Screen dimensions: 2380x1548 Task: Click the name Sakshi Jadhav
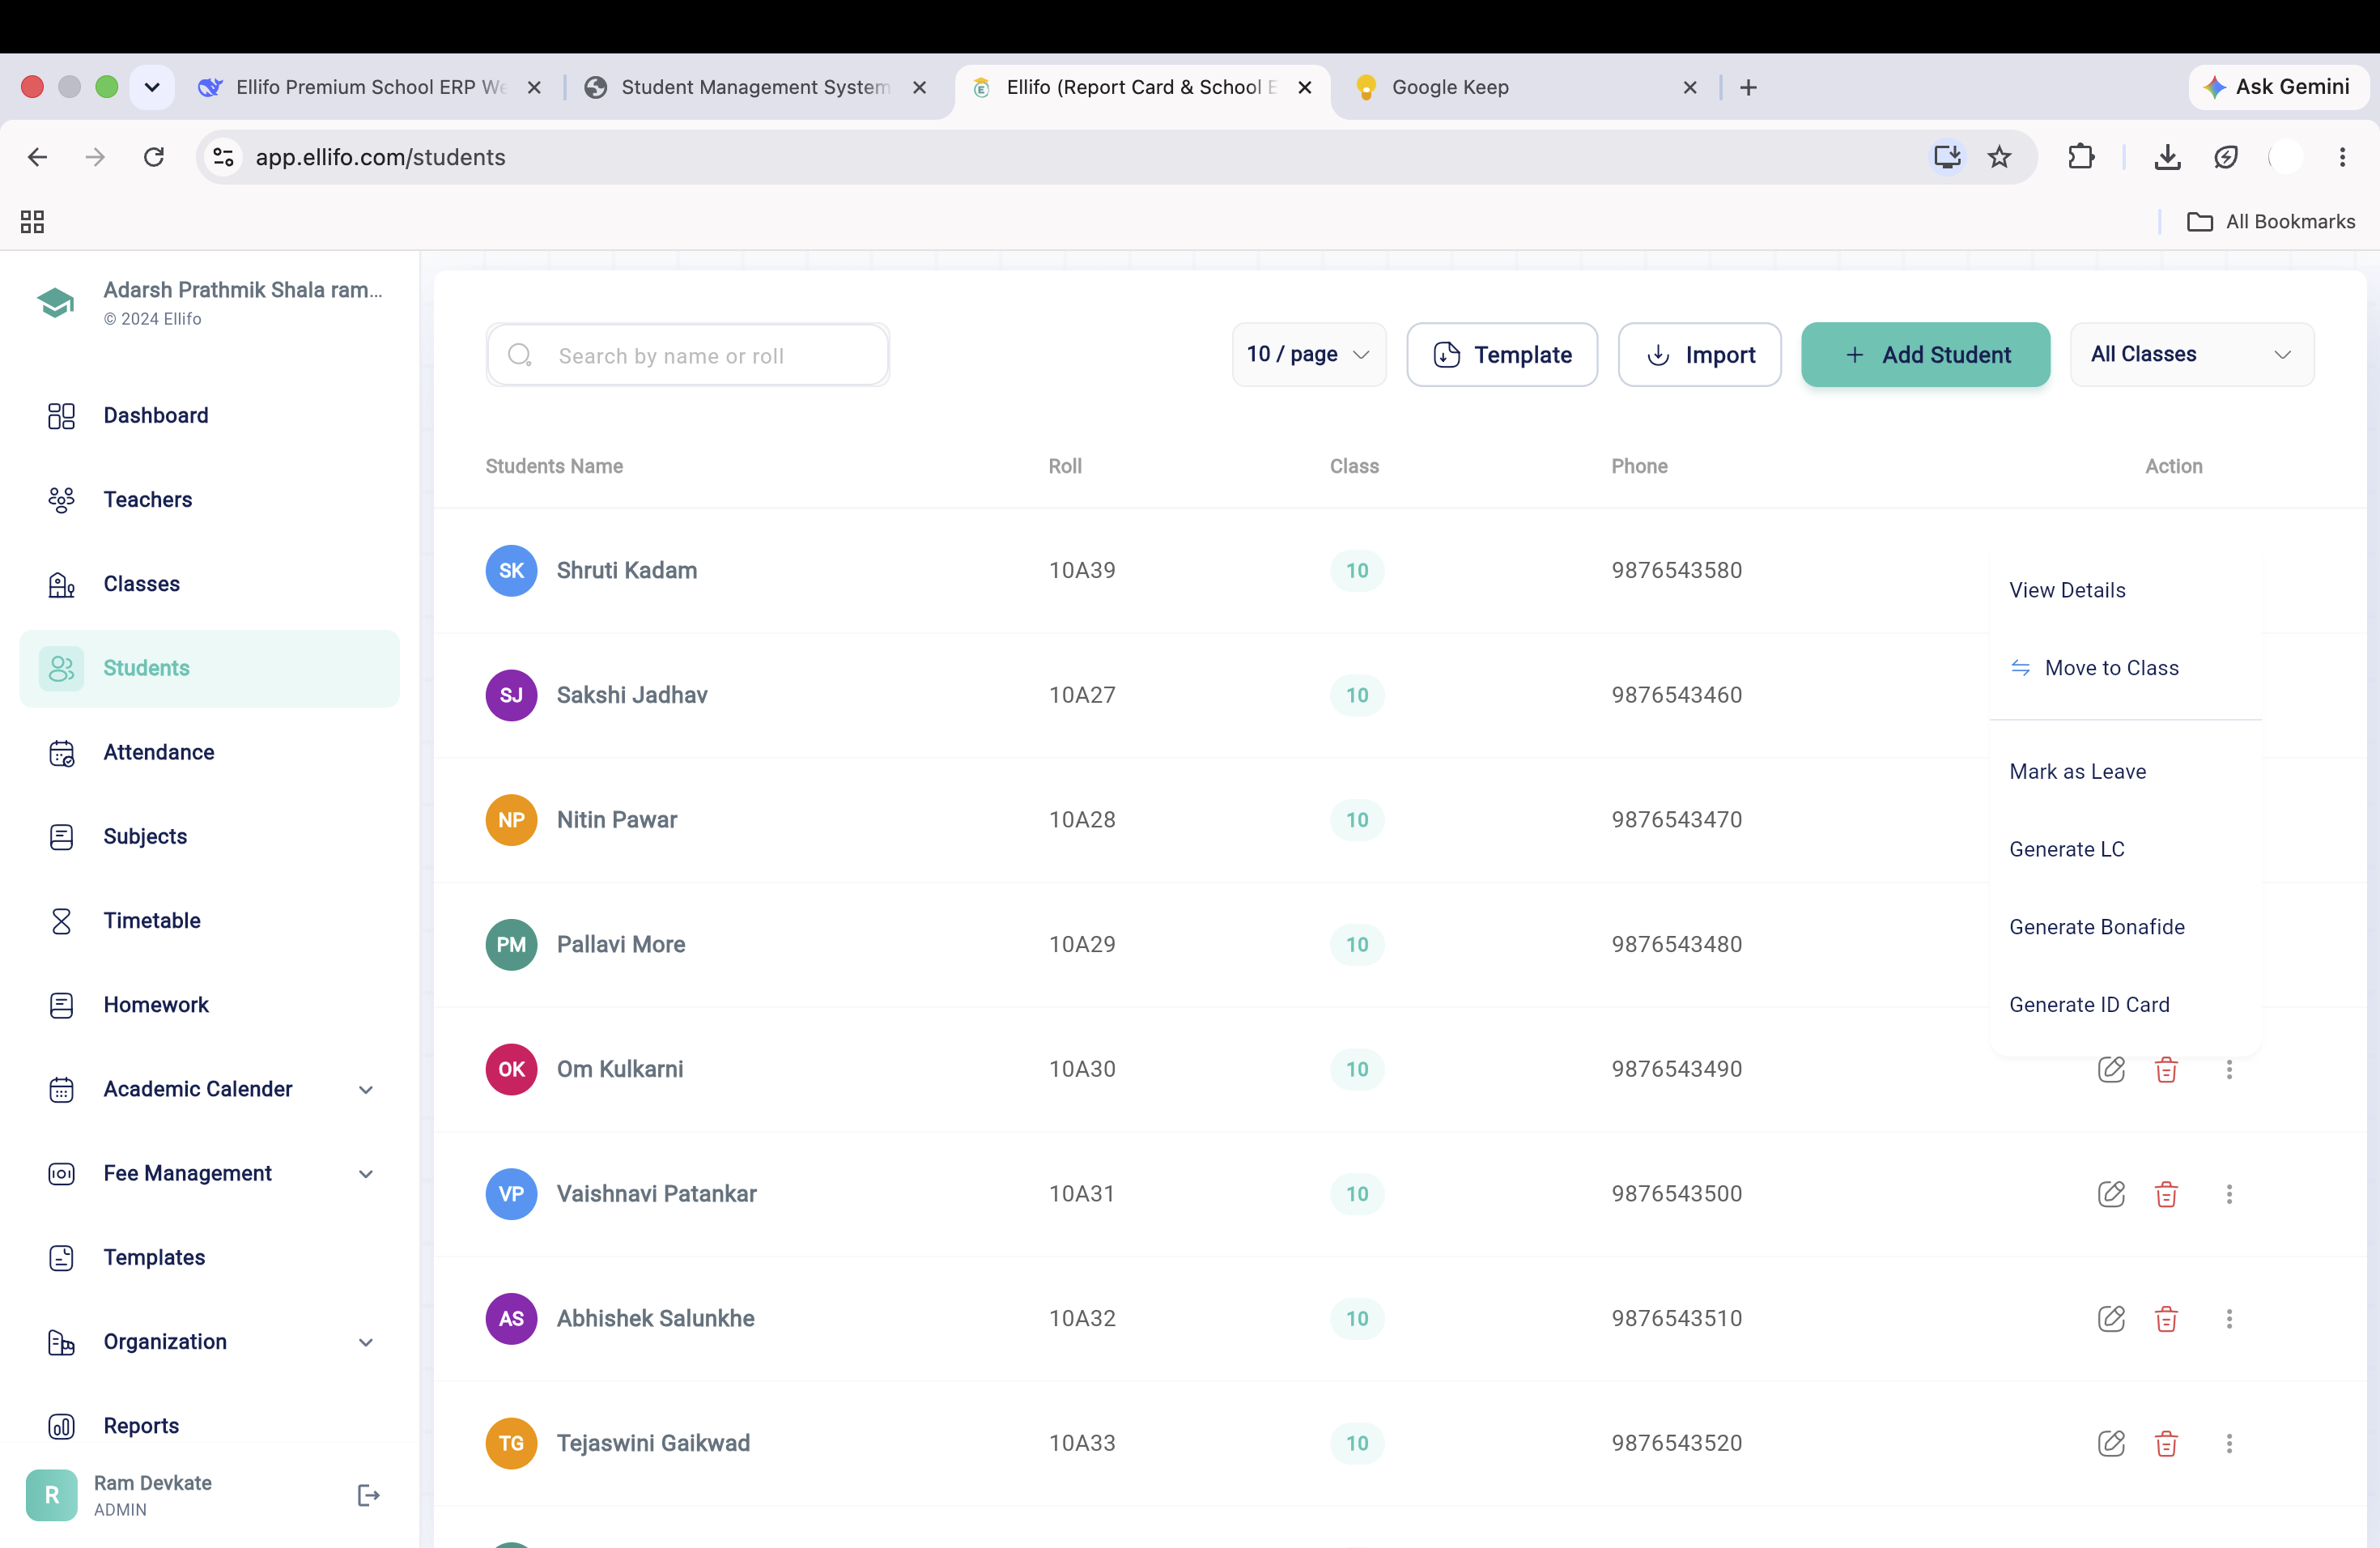point(632,695)
